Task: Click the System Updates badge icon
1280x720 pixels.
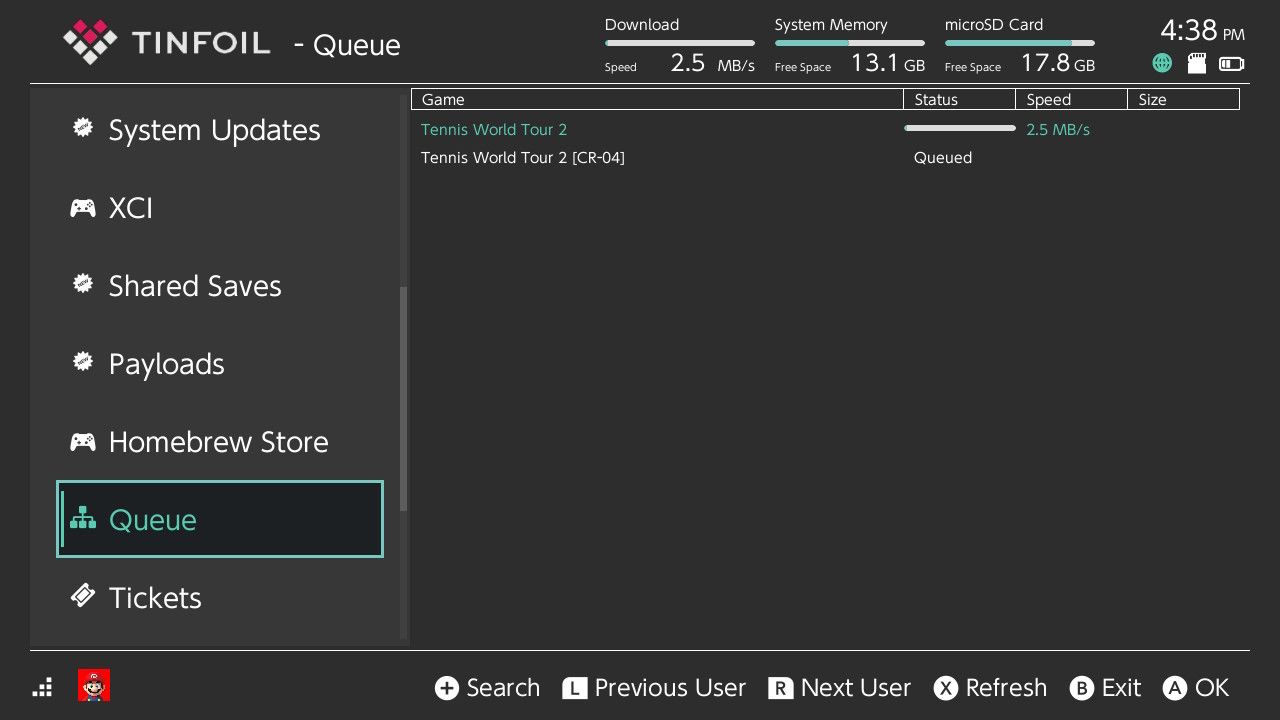Action: click(83, 128)
